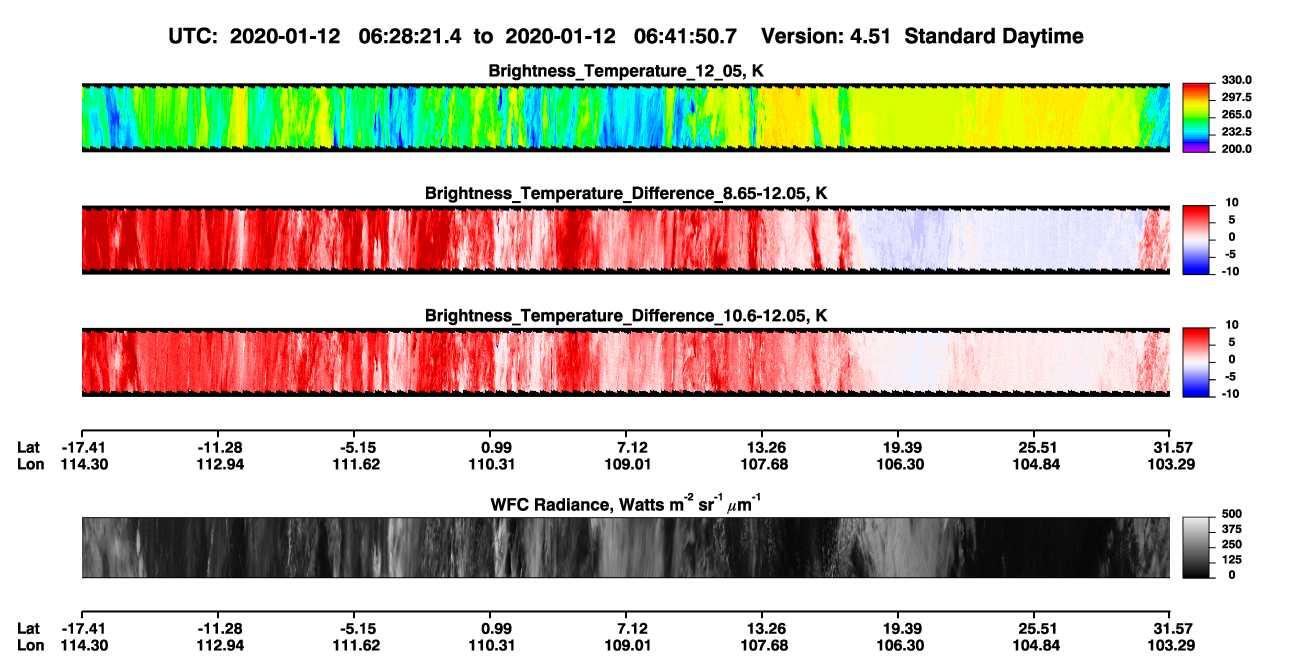
Task: Click longitude 106.30 under the WFC Radiance strip
Action: coord(898,646)
